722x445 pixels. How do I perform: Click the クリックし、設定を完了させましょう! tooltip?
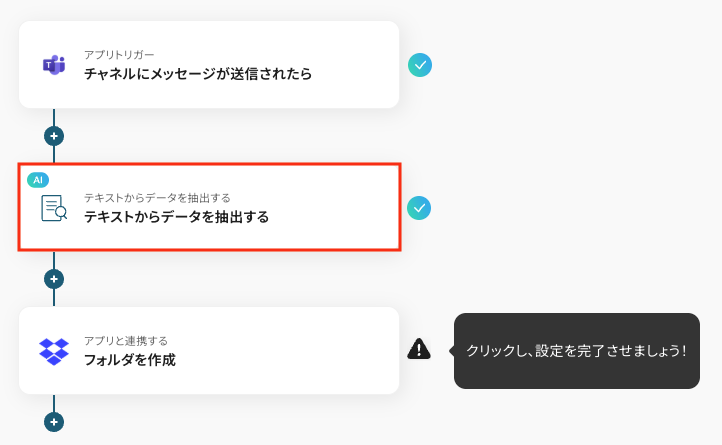click(x=576, y=351)
